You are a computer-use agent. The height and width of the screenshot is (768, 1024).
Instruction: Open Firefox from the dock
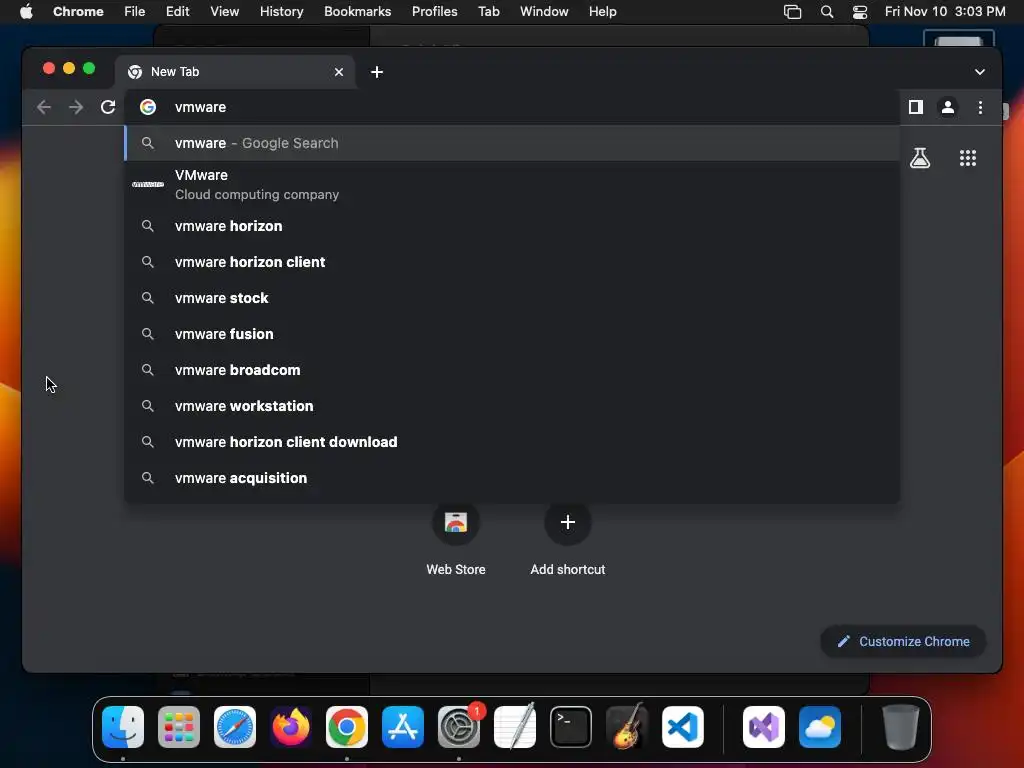(291, 727)
